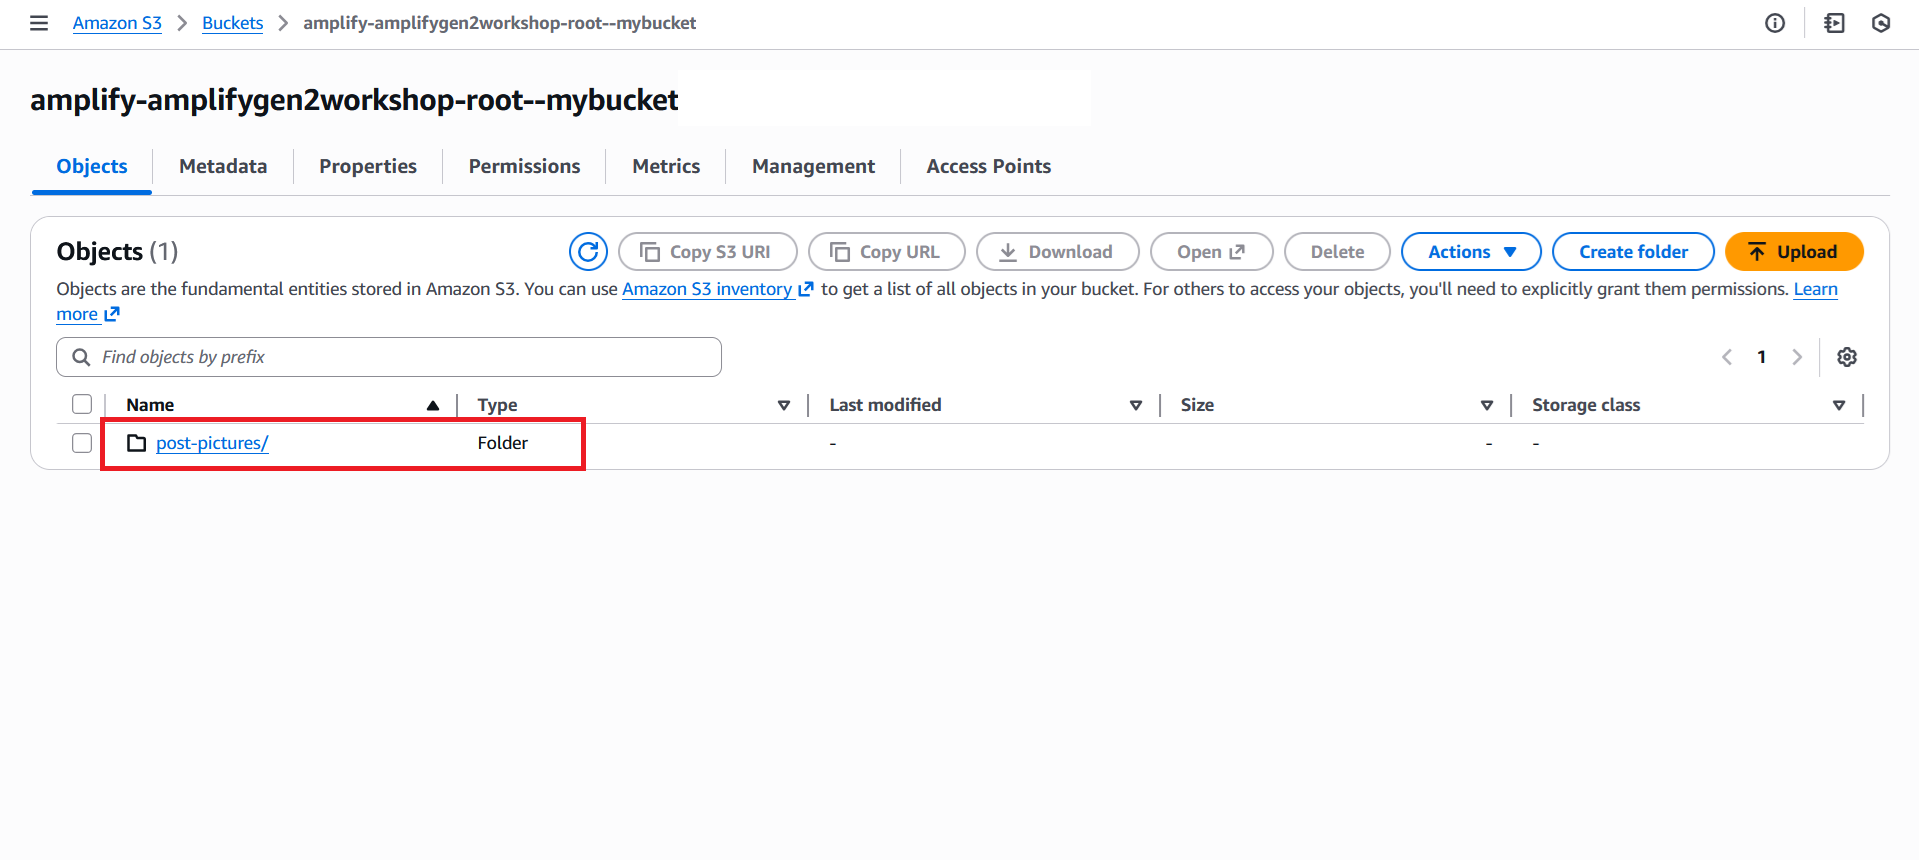Switch to the Metadata tab

pyautogui.click(x=223, y=166)
